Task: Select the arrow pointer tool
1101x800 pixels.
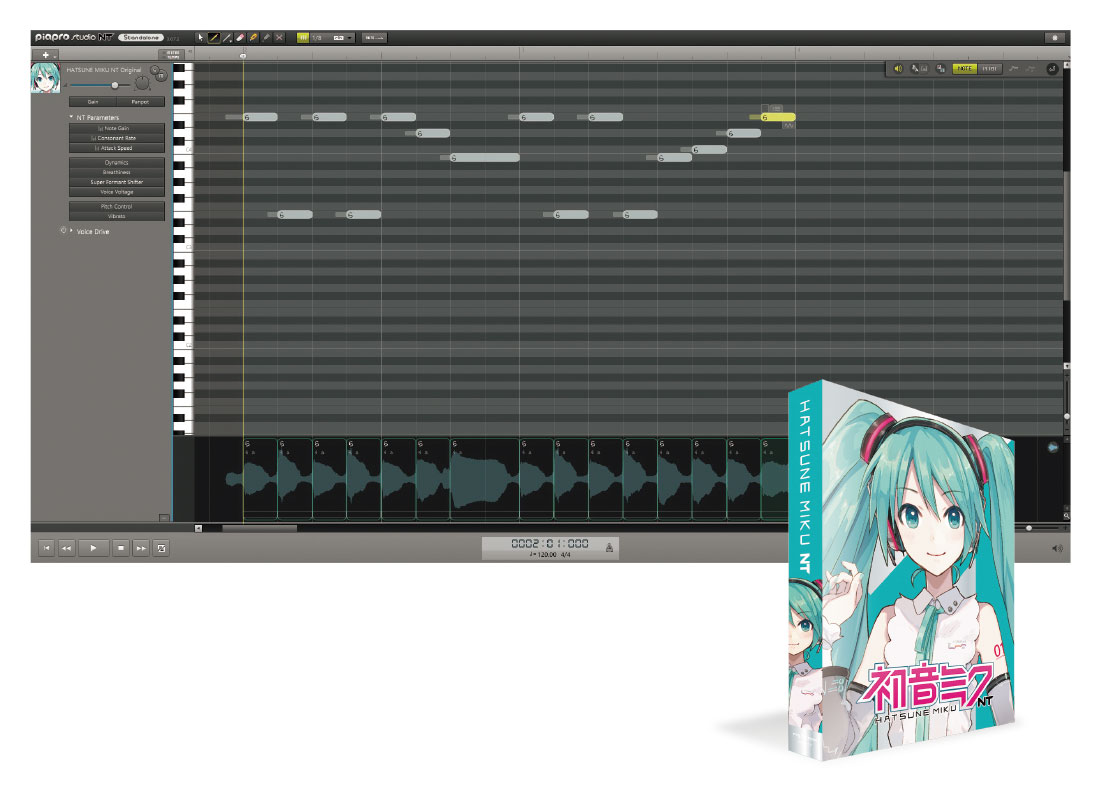Action: tap(201, 37)
